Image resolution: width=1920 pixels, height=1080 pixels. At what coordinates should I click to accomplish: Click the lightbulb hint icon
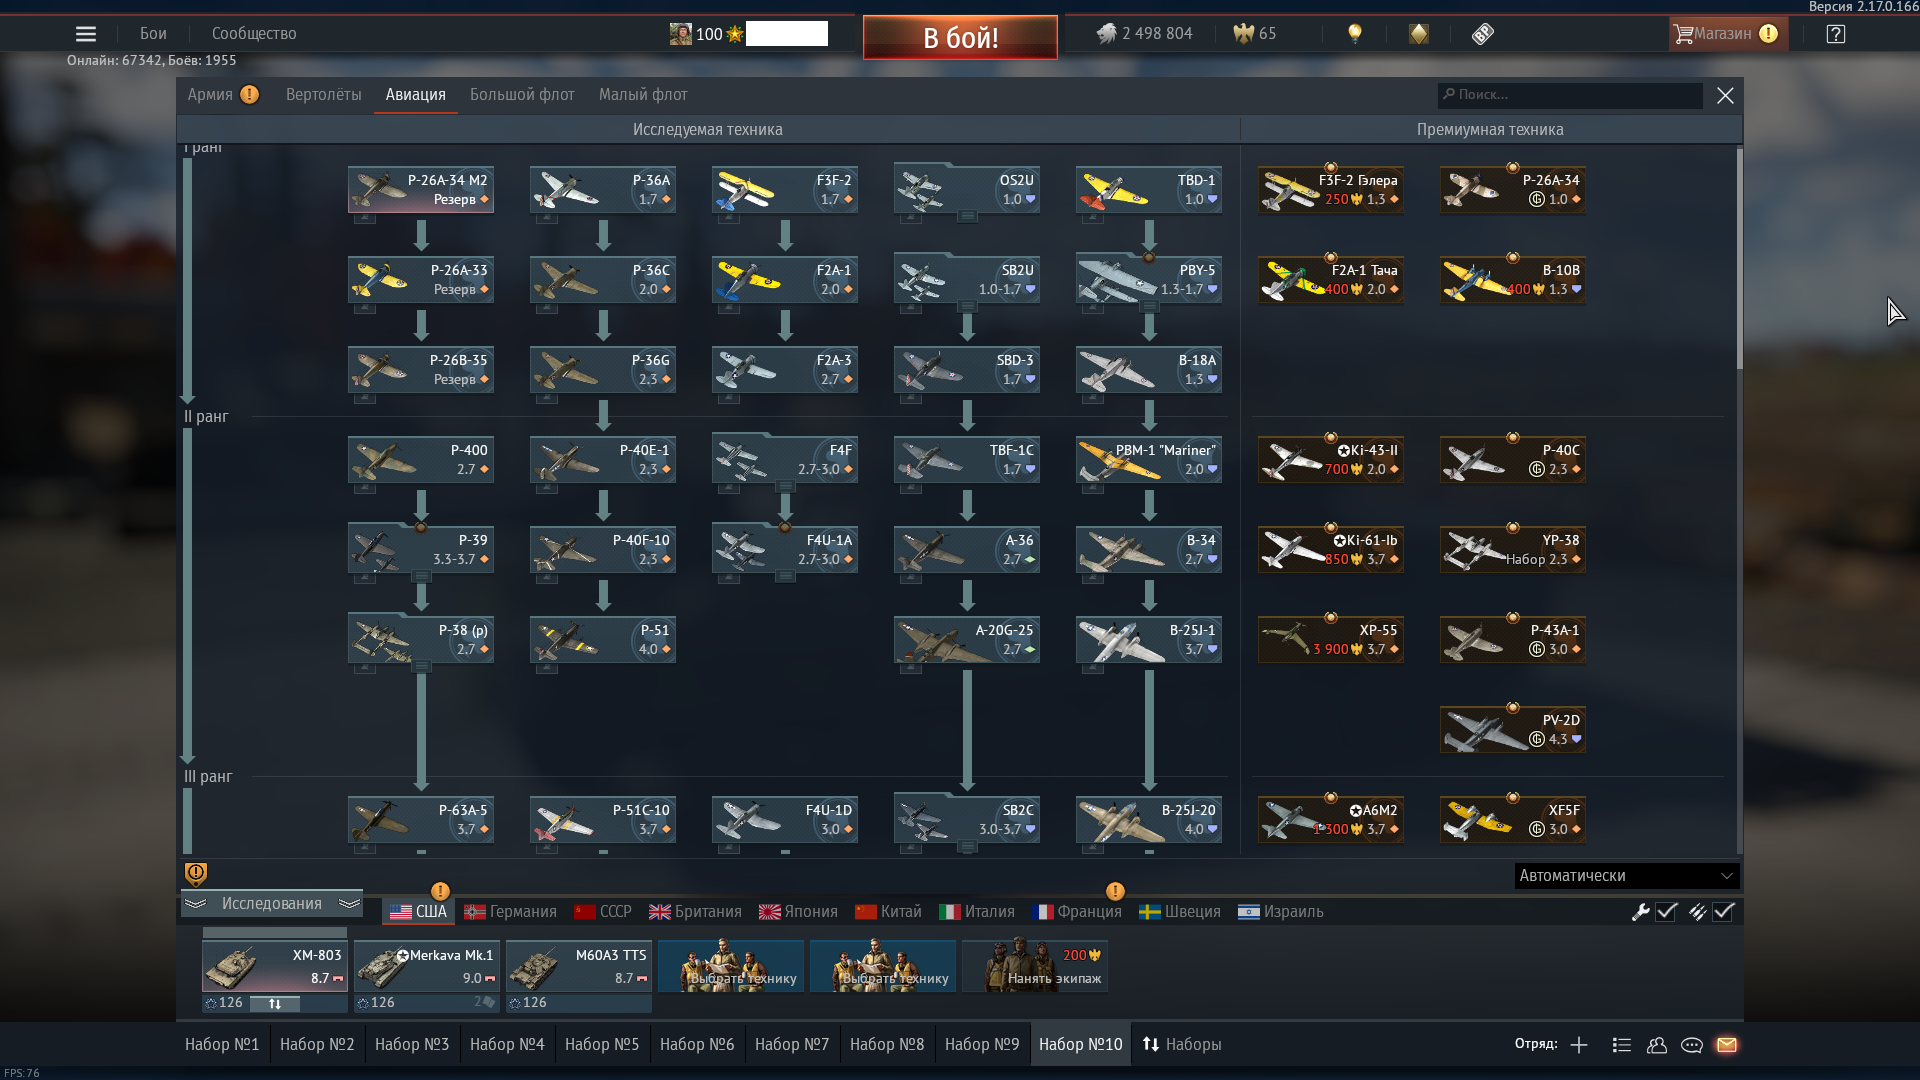click(x=1355, y=34)
